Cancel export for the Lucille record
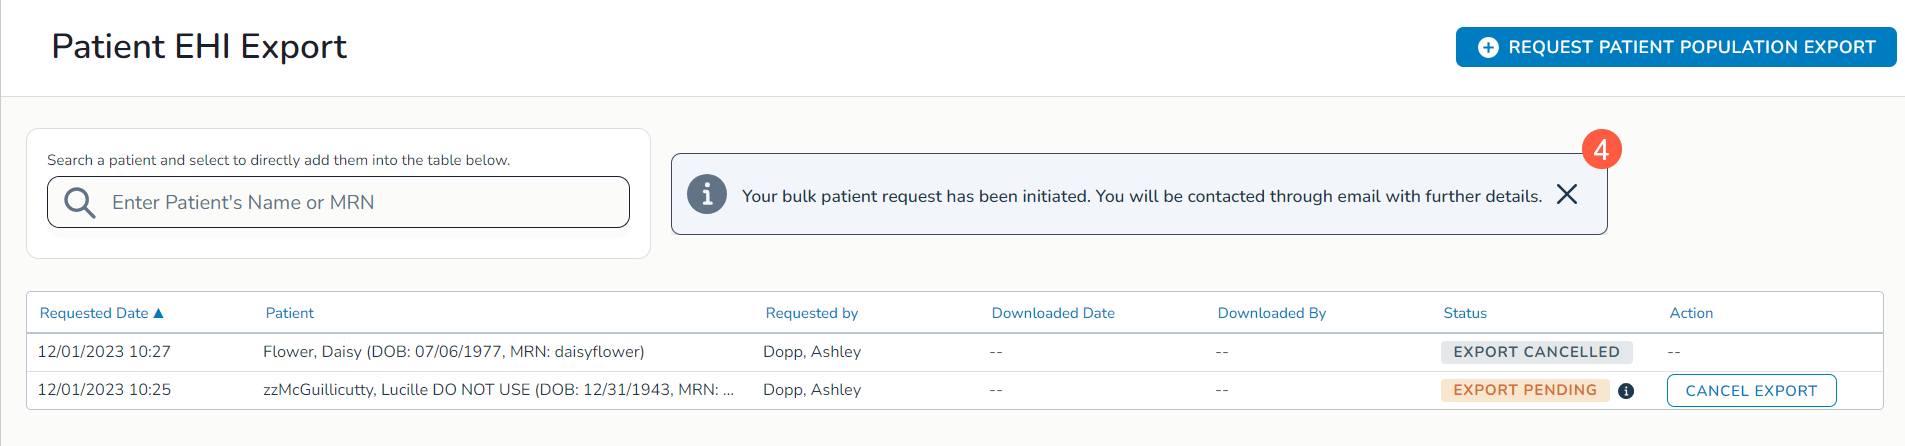This screenshot has height=446, width=1905. (x=1751, y=391)
